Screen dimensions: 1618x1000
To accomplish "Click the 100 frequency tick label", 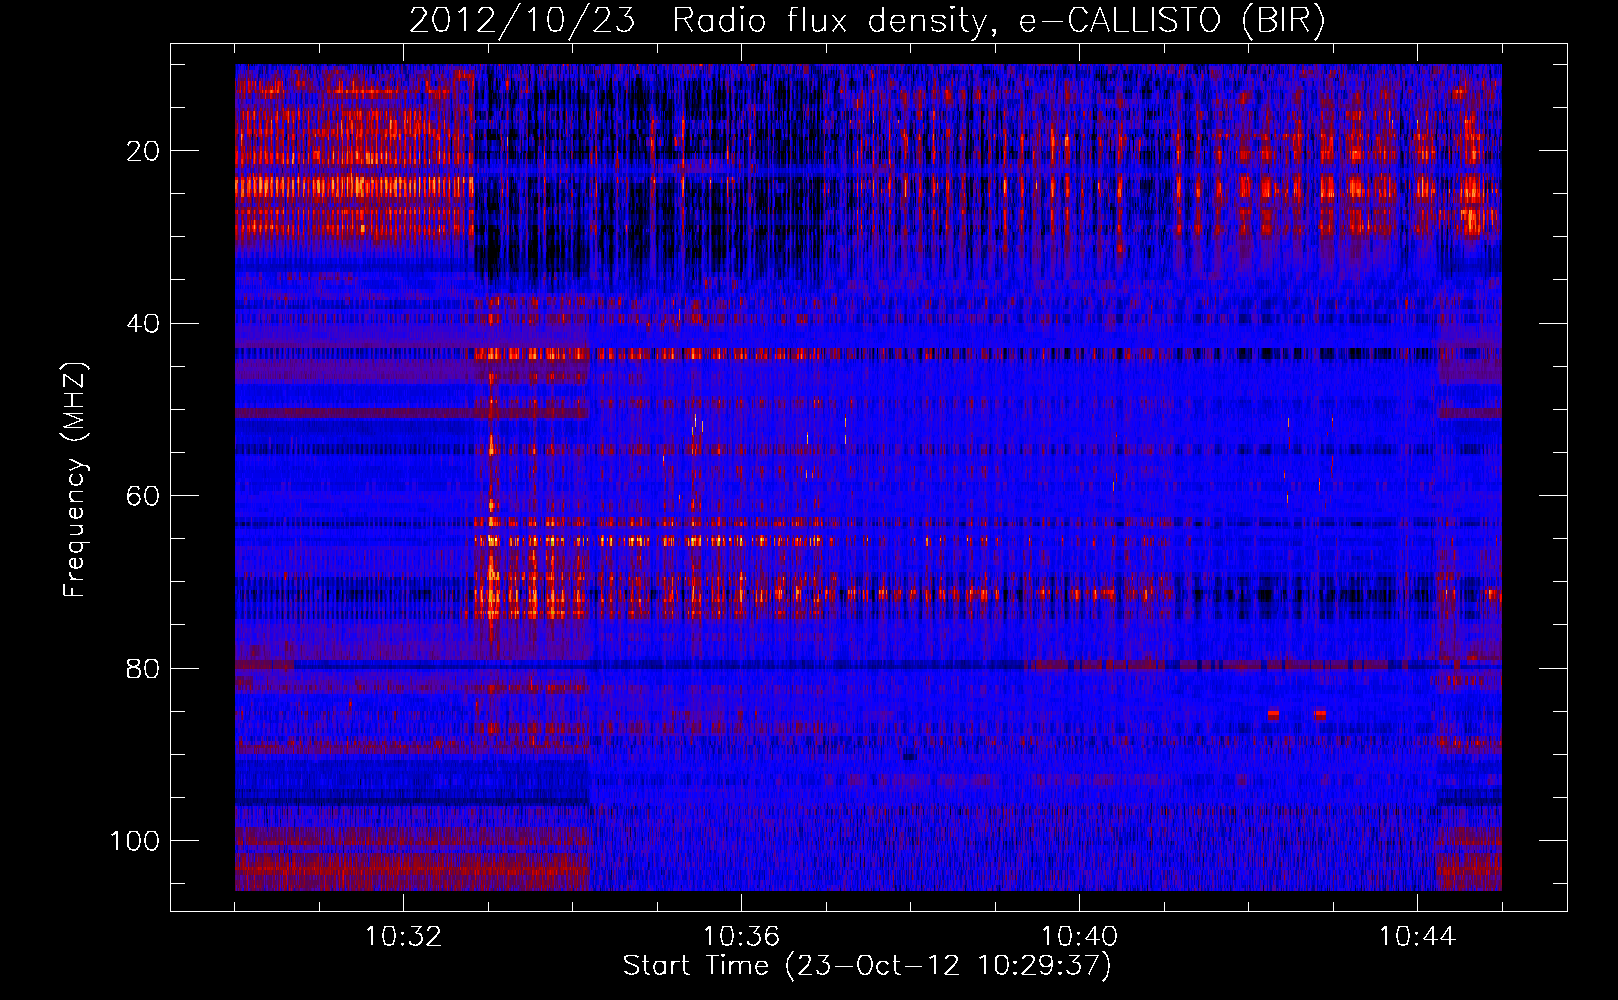I will click(x=135, y=841).
